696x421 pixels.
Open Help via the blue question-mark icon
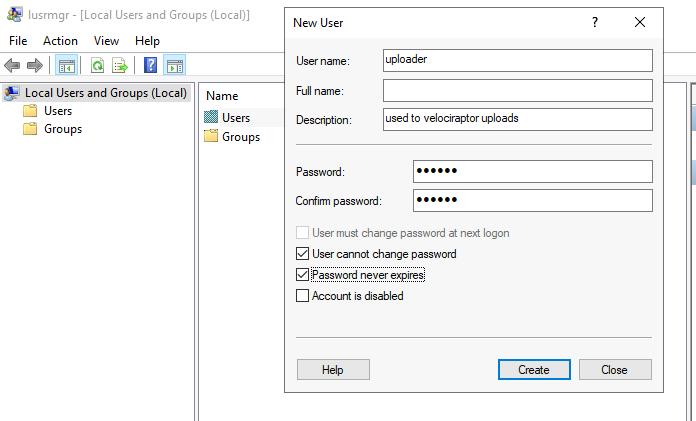click(150, 66)
